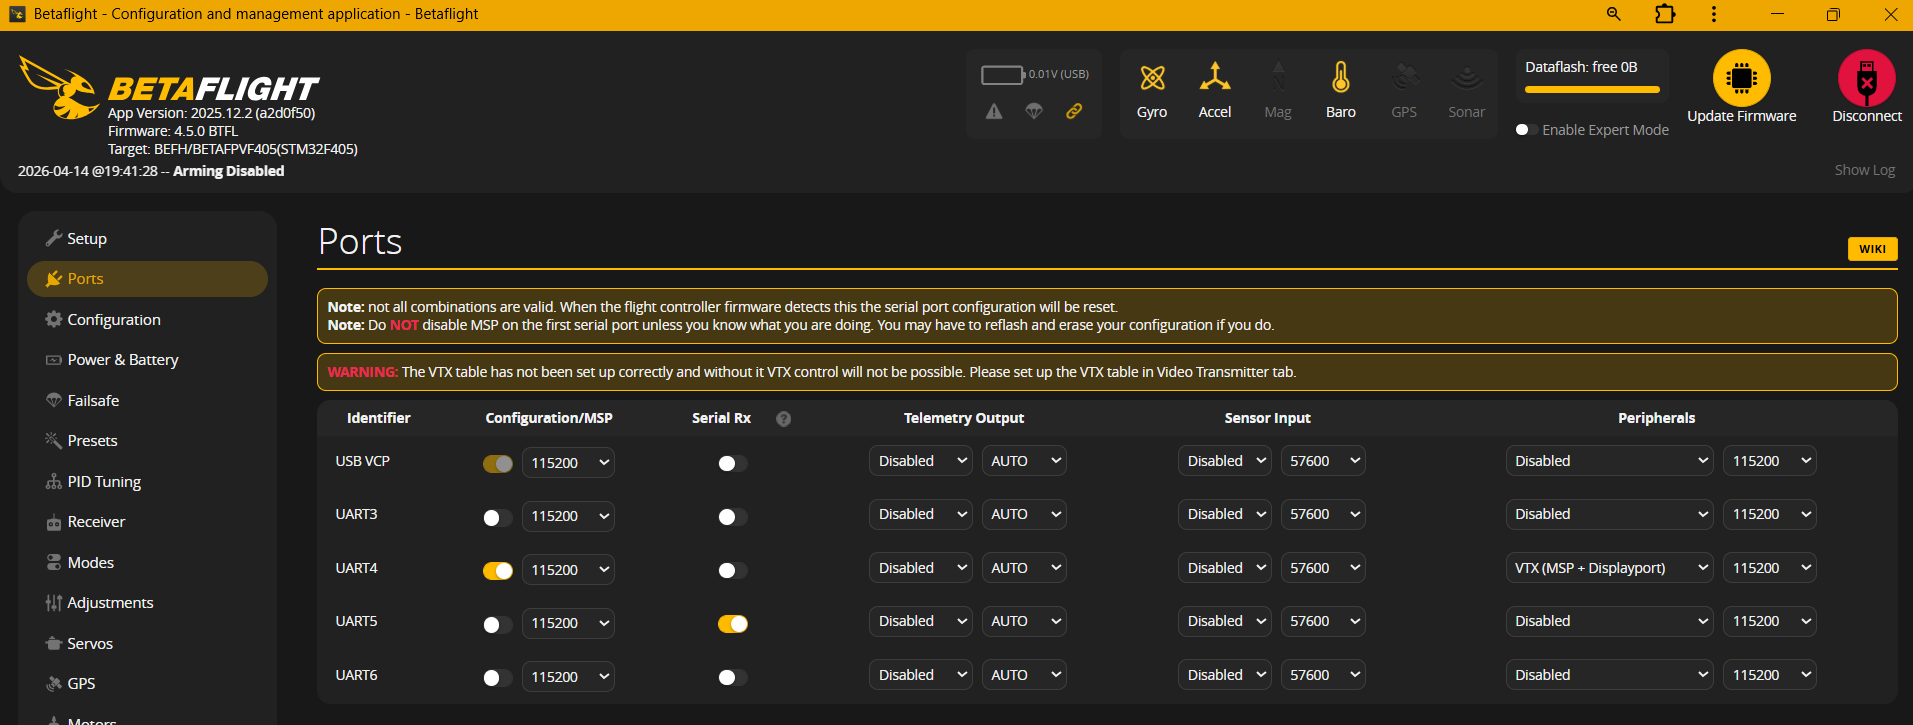Open UART4 Peripherals VTX dropdown

coord(1610,568)
